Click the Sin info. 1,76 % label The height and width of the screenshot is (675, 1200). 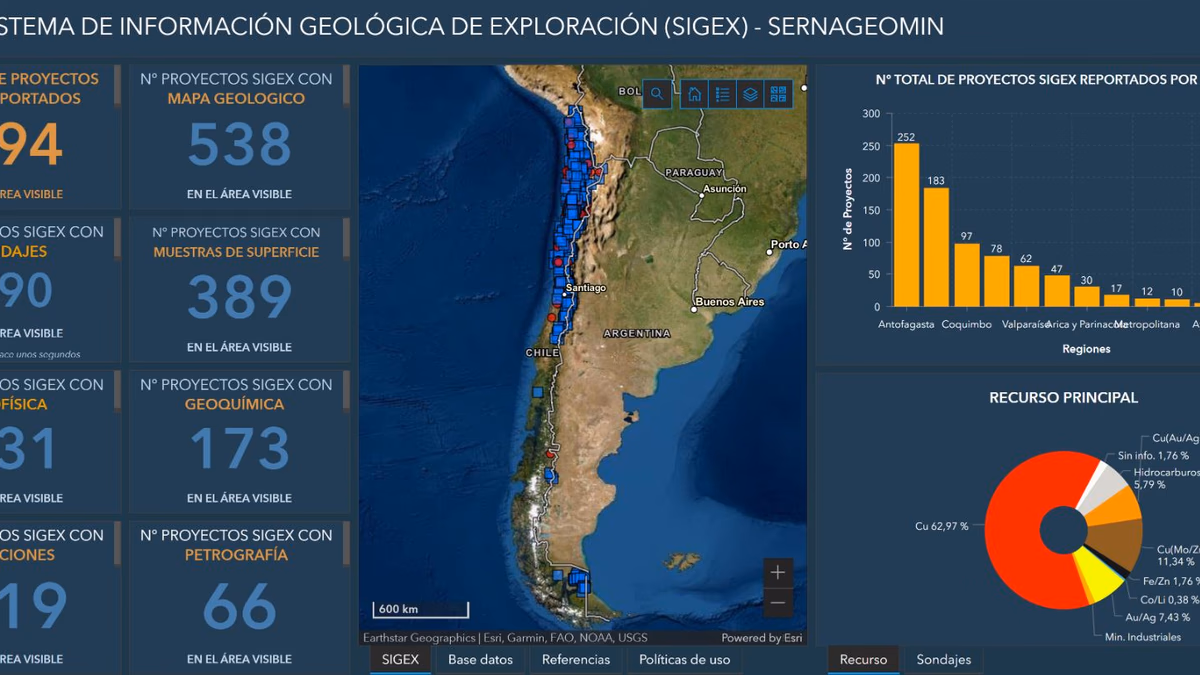(1153, 455)
